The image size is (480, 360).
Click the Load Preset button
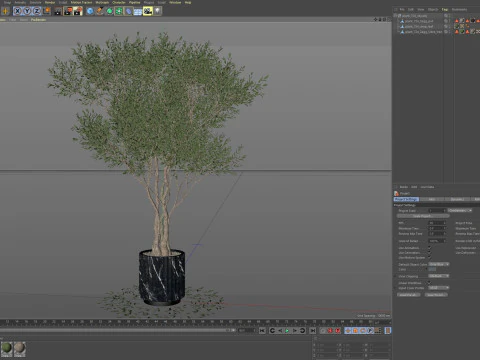point(409,295)
